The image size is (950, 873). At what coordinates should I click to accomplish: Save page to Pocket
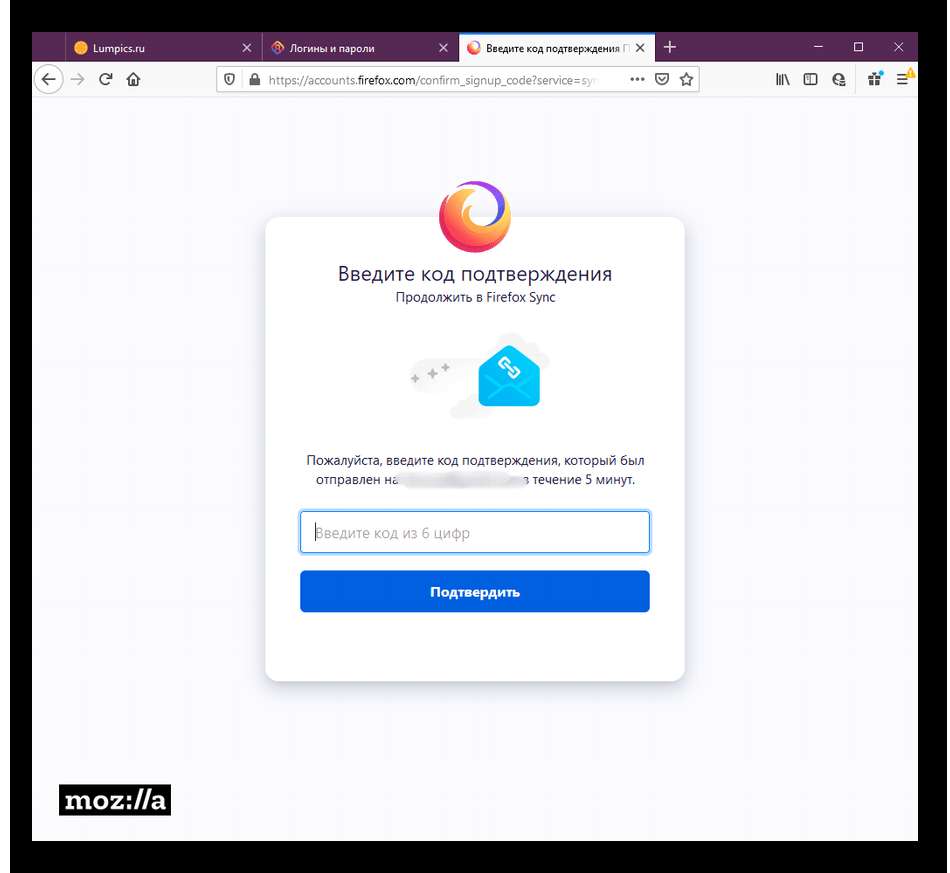662,79
